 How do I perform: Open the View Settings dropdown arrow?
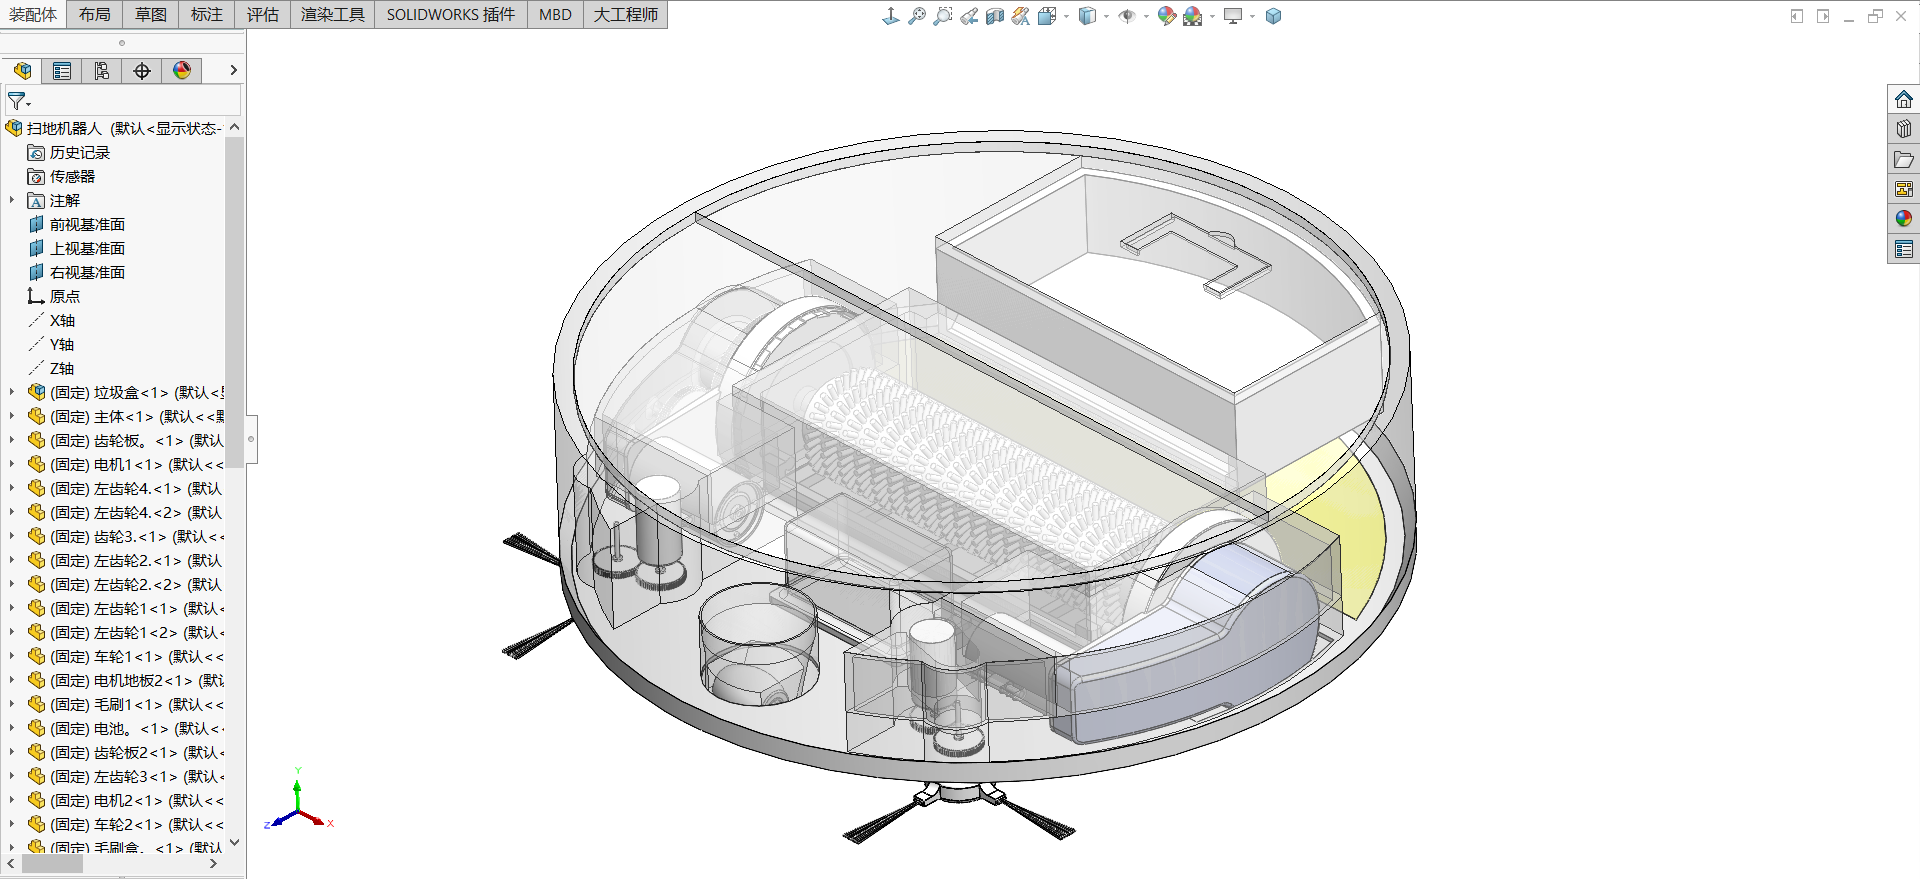coord(1252,16)
